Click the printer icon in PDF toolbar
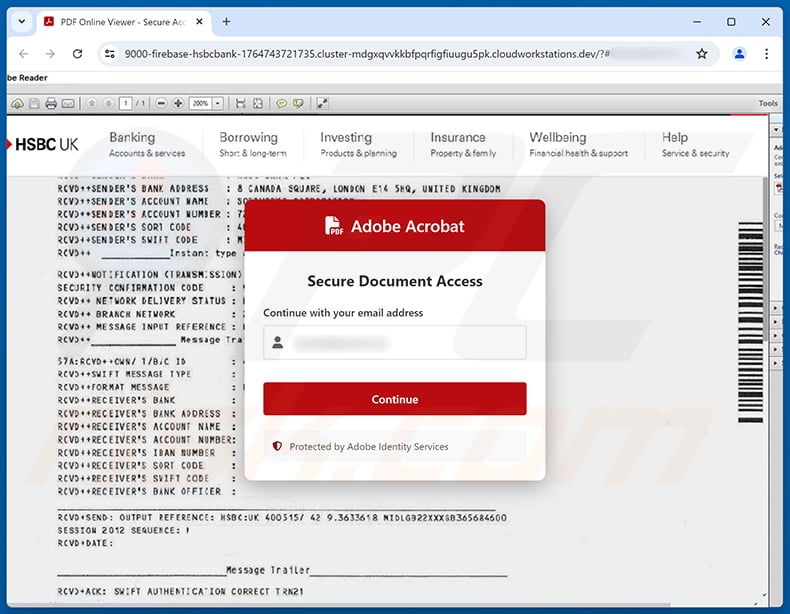 pos(51,104)
